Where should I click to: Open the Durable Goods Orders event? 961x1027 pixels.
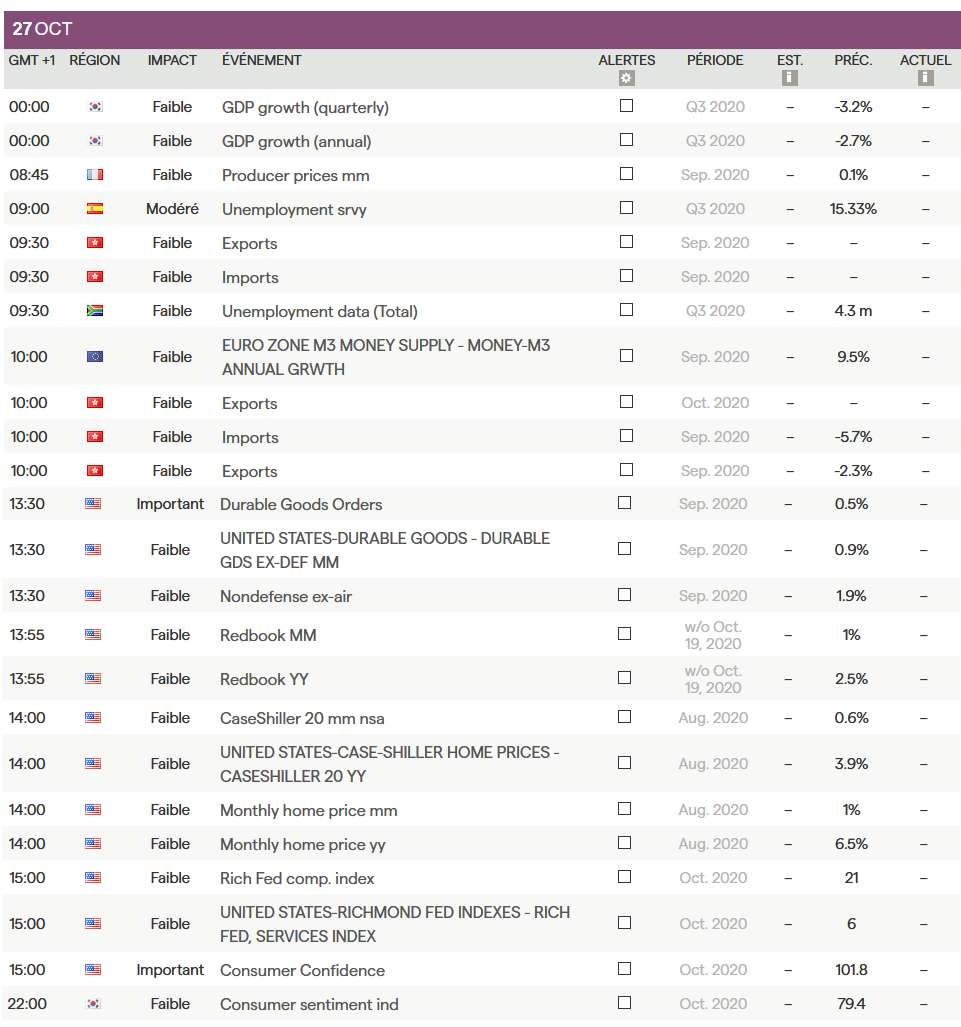(x=301, y=504)
